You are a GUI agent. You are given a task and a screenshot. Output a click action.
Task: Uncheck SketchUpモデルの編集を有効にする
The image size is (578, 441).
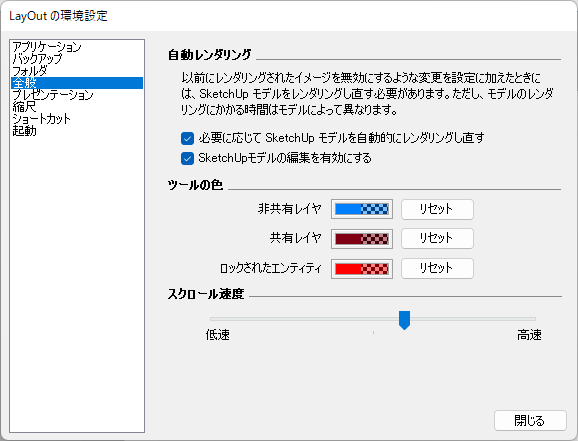tap(187, 159)
